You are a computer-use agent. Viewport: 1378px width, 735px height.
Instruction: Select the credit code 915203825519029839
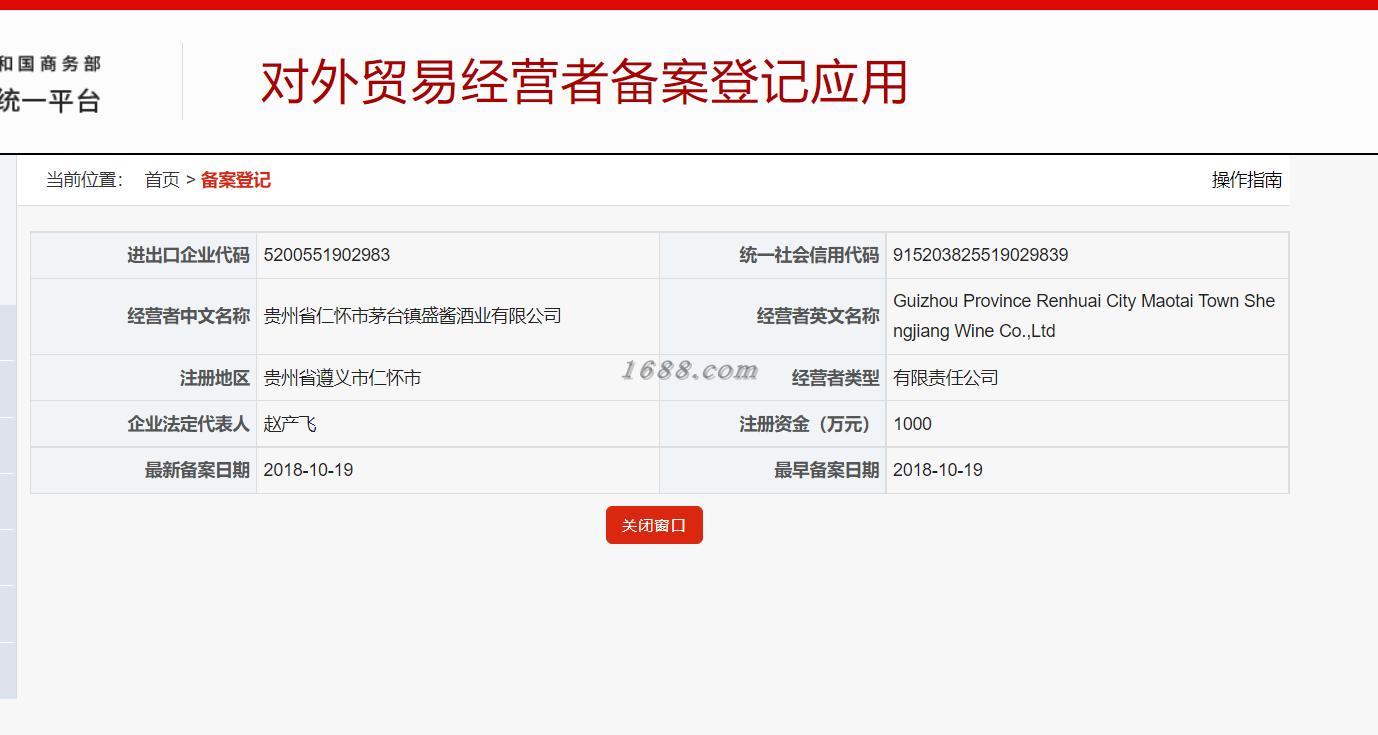click(981, 255)
